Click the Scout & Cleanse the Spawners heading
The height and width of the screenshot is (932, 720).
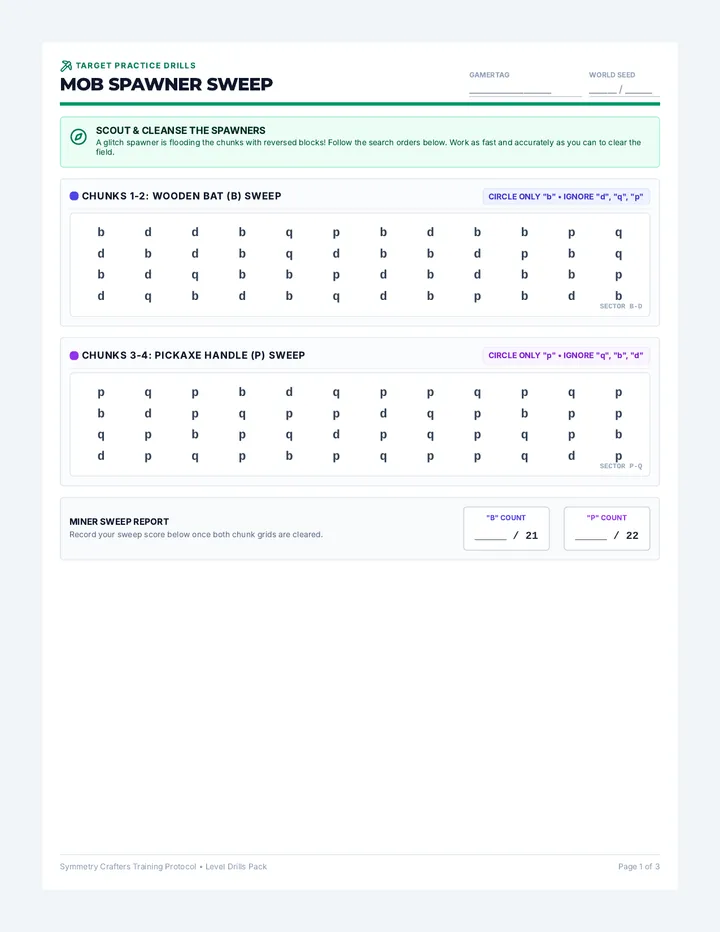tap(181, 130)
